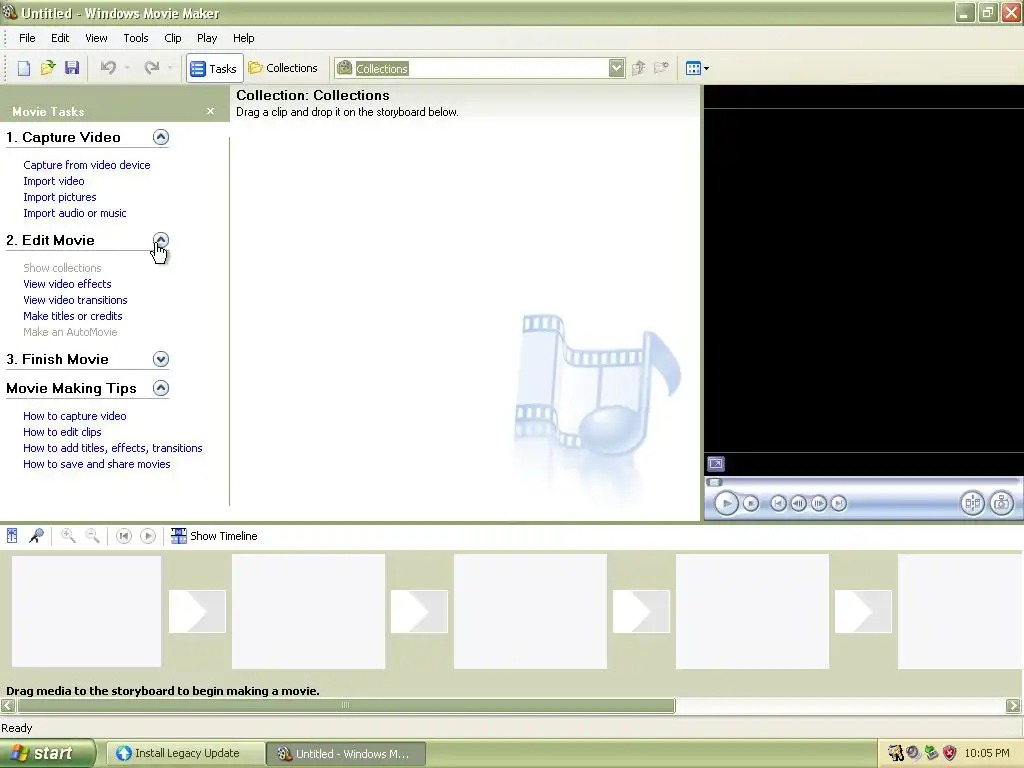
Task: Click the monitor Back button
Action: point(778,504)
